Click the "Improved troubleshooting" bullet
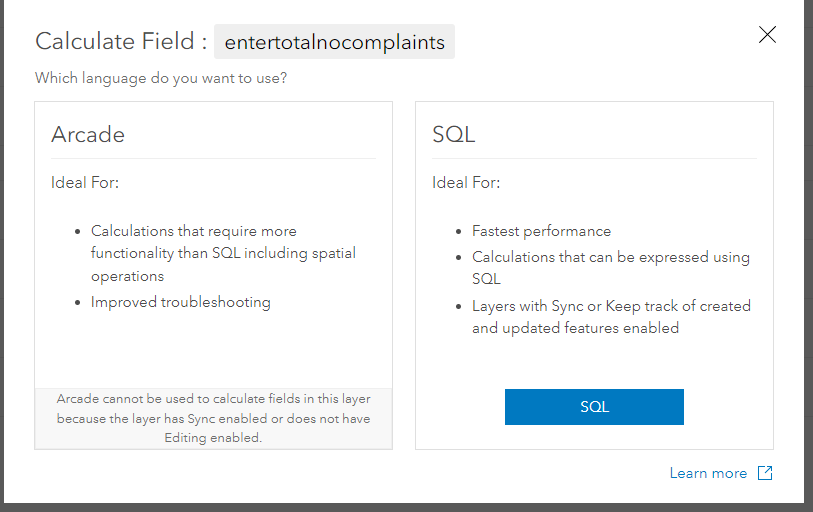813x512 pixels. click(180, 302)
